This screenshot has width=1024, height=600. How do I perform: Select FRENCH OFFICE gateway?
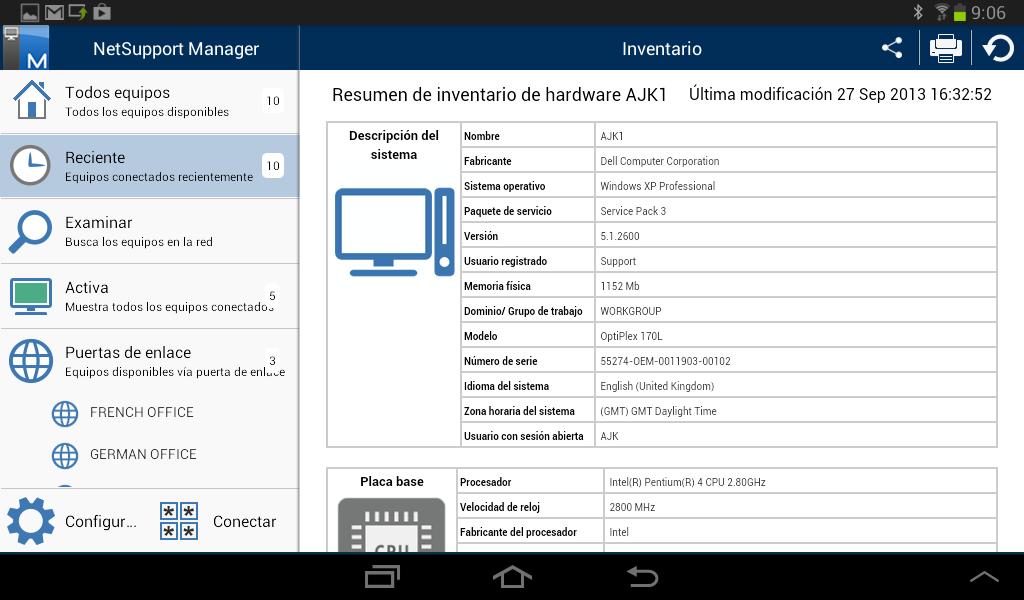[x=142, y=413]
